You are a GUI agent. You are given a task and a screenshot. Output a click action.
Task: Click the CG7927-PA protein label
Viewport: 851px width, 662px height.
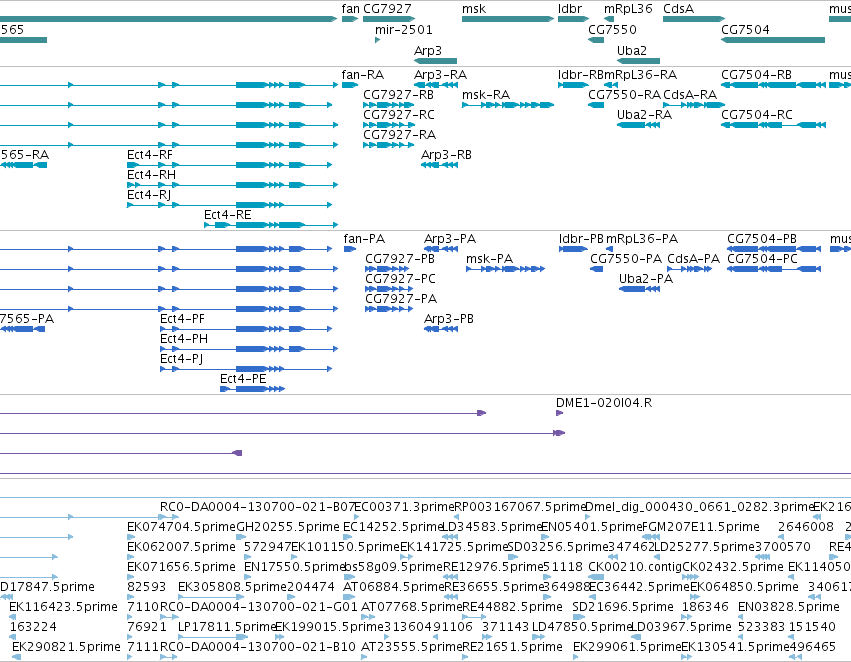pos(401,298)
